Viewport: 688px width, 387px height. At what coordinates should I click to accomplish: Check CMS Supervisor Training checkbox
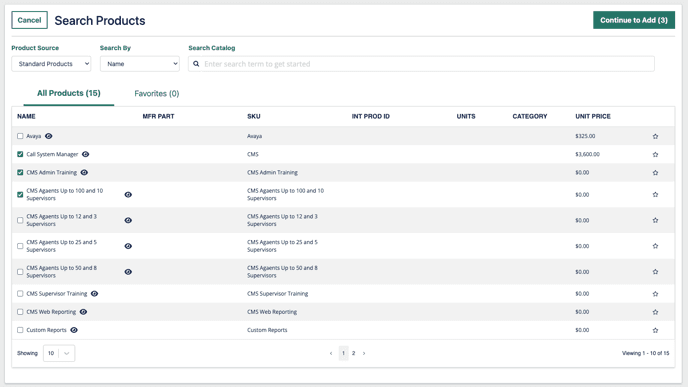[20, 294]
